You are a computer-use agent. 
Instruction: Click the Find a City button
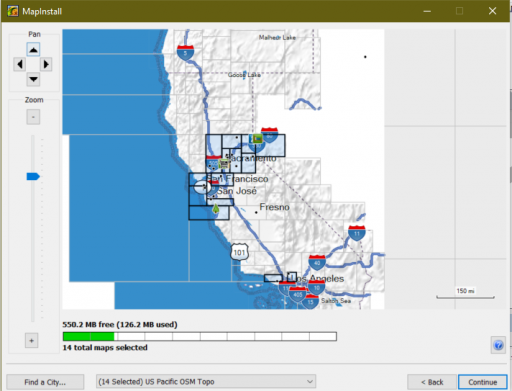[x=45, y=382]
